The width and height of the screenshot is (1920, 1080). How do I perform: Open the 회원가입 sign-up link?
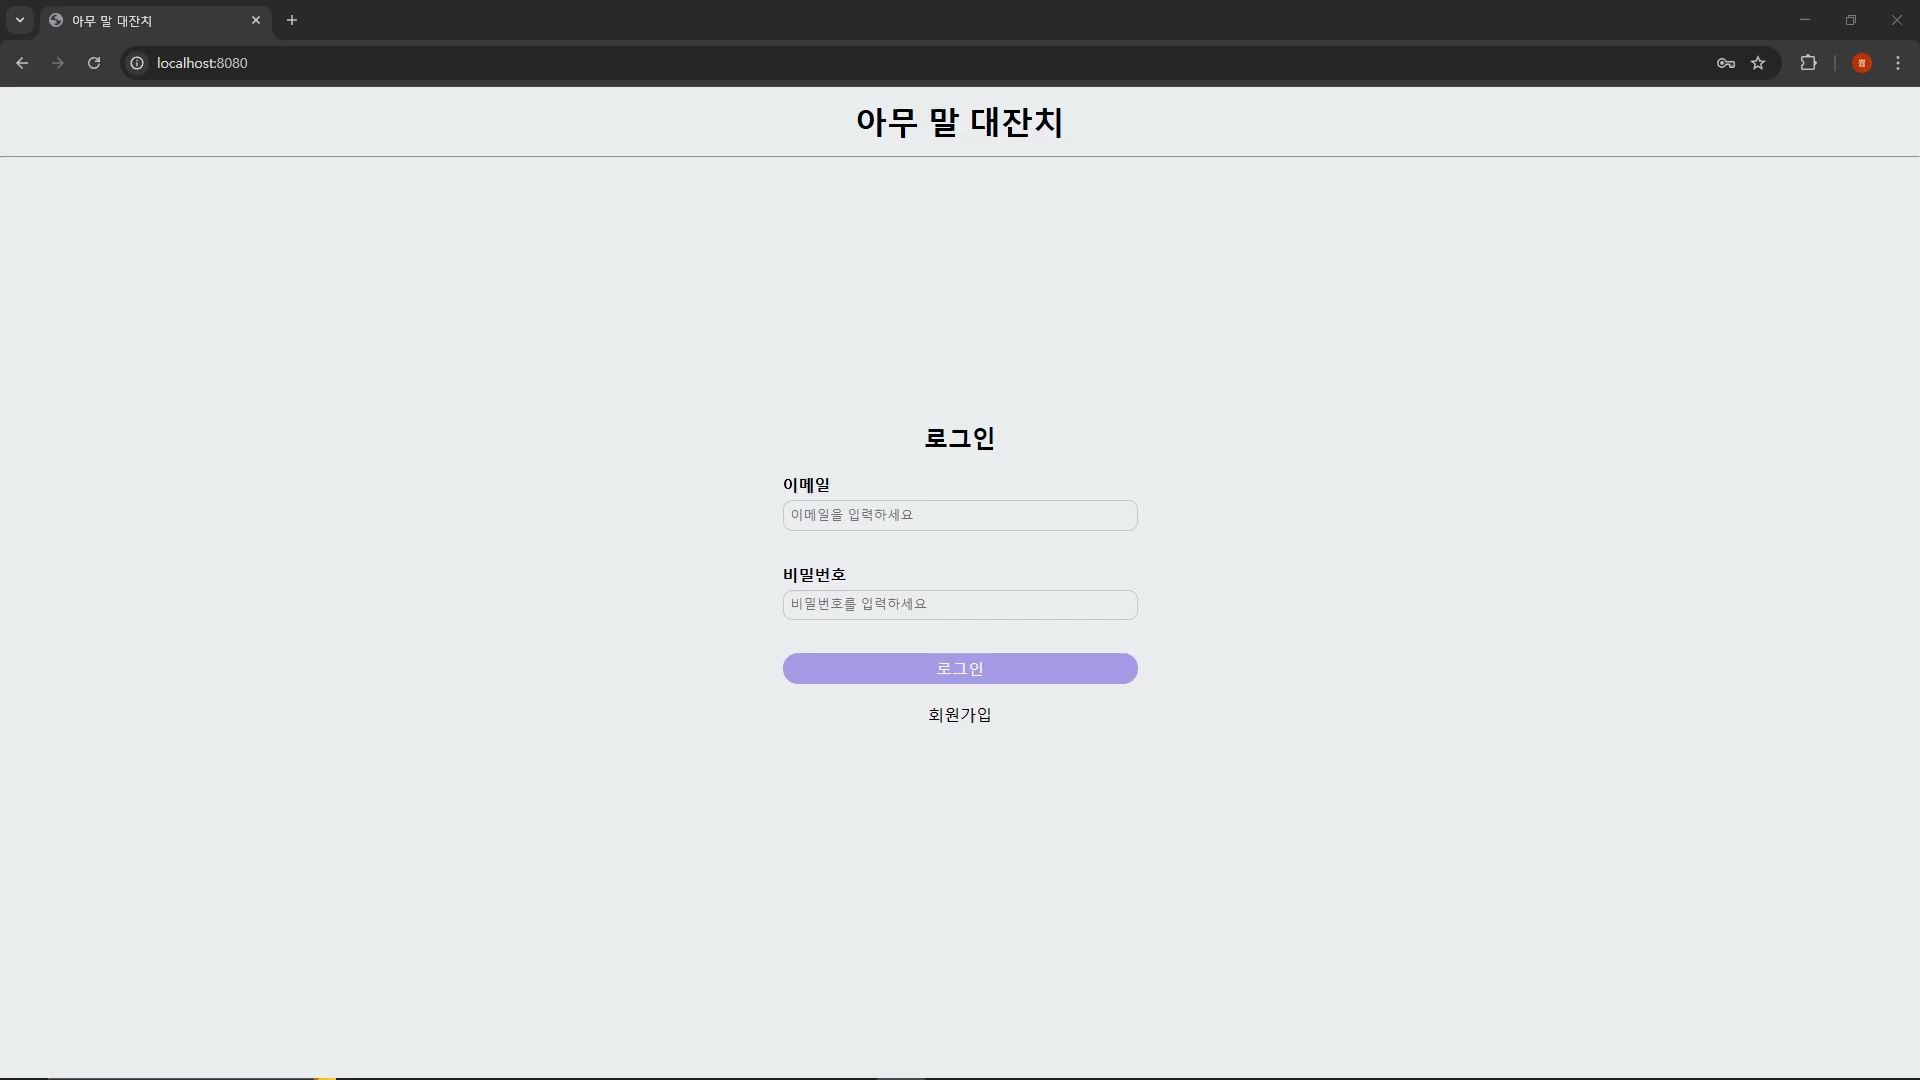[x=960, y=715]
